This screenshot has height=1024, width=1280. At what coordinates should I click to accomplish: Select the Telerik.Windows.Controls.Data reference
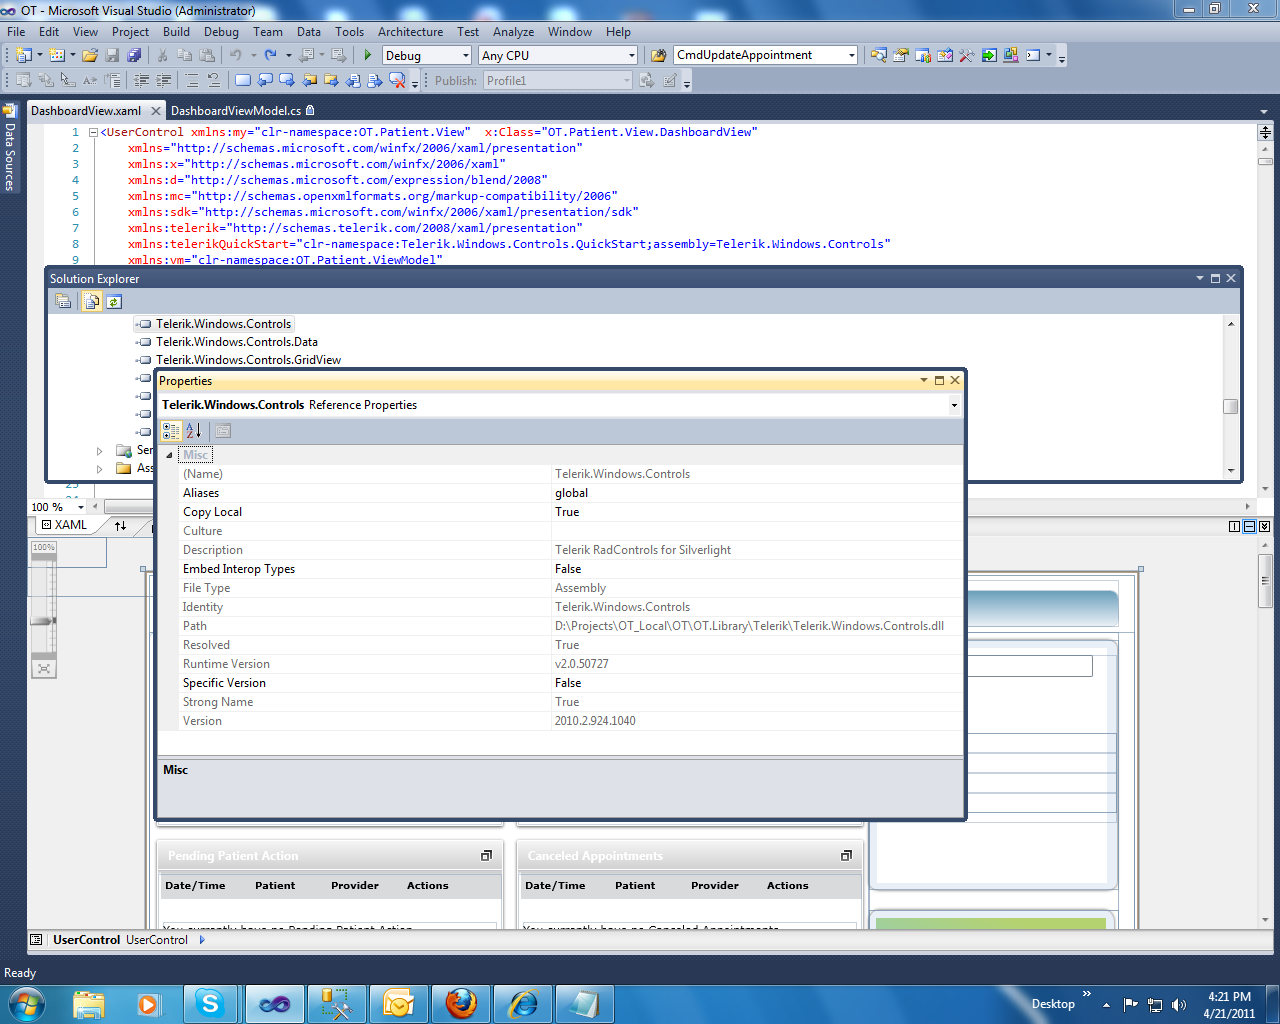[x=237, y=342]
